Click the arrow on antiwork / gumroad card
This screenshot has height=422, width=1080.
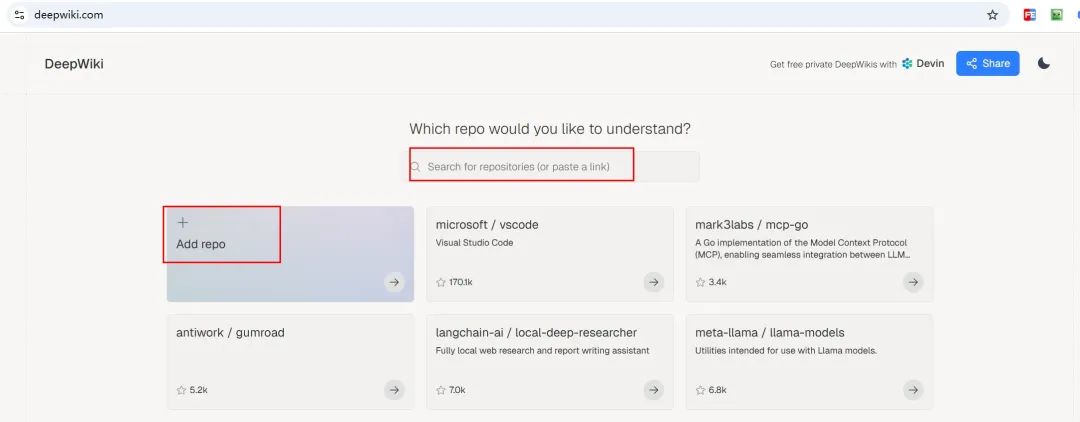click(x=394, y=390)
